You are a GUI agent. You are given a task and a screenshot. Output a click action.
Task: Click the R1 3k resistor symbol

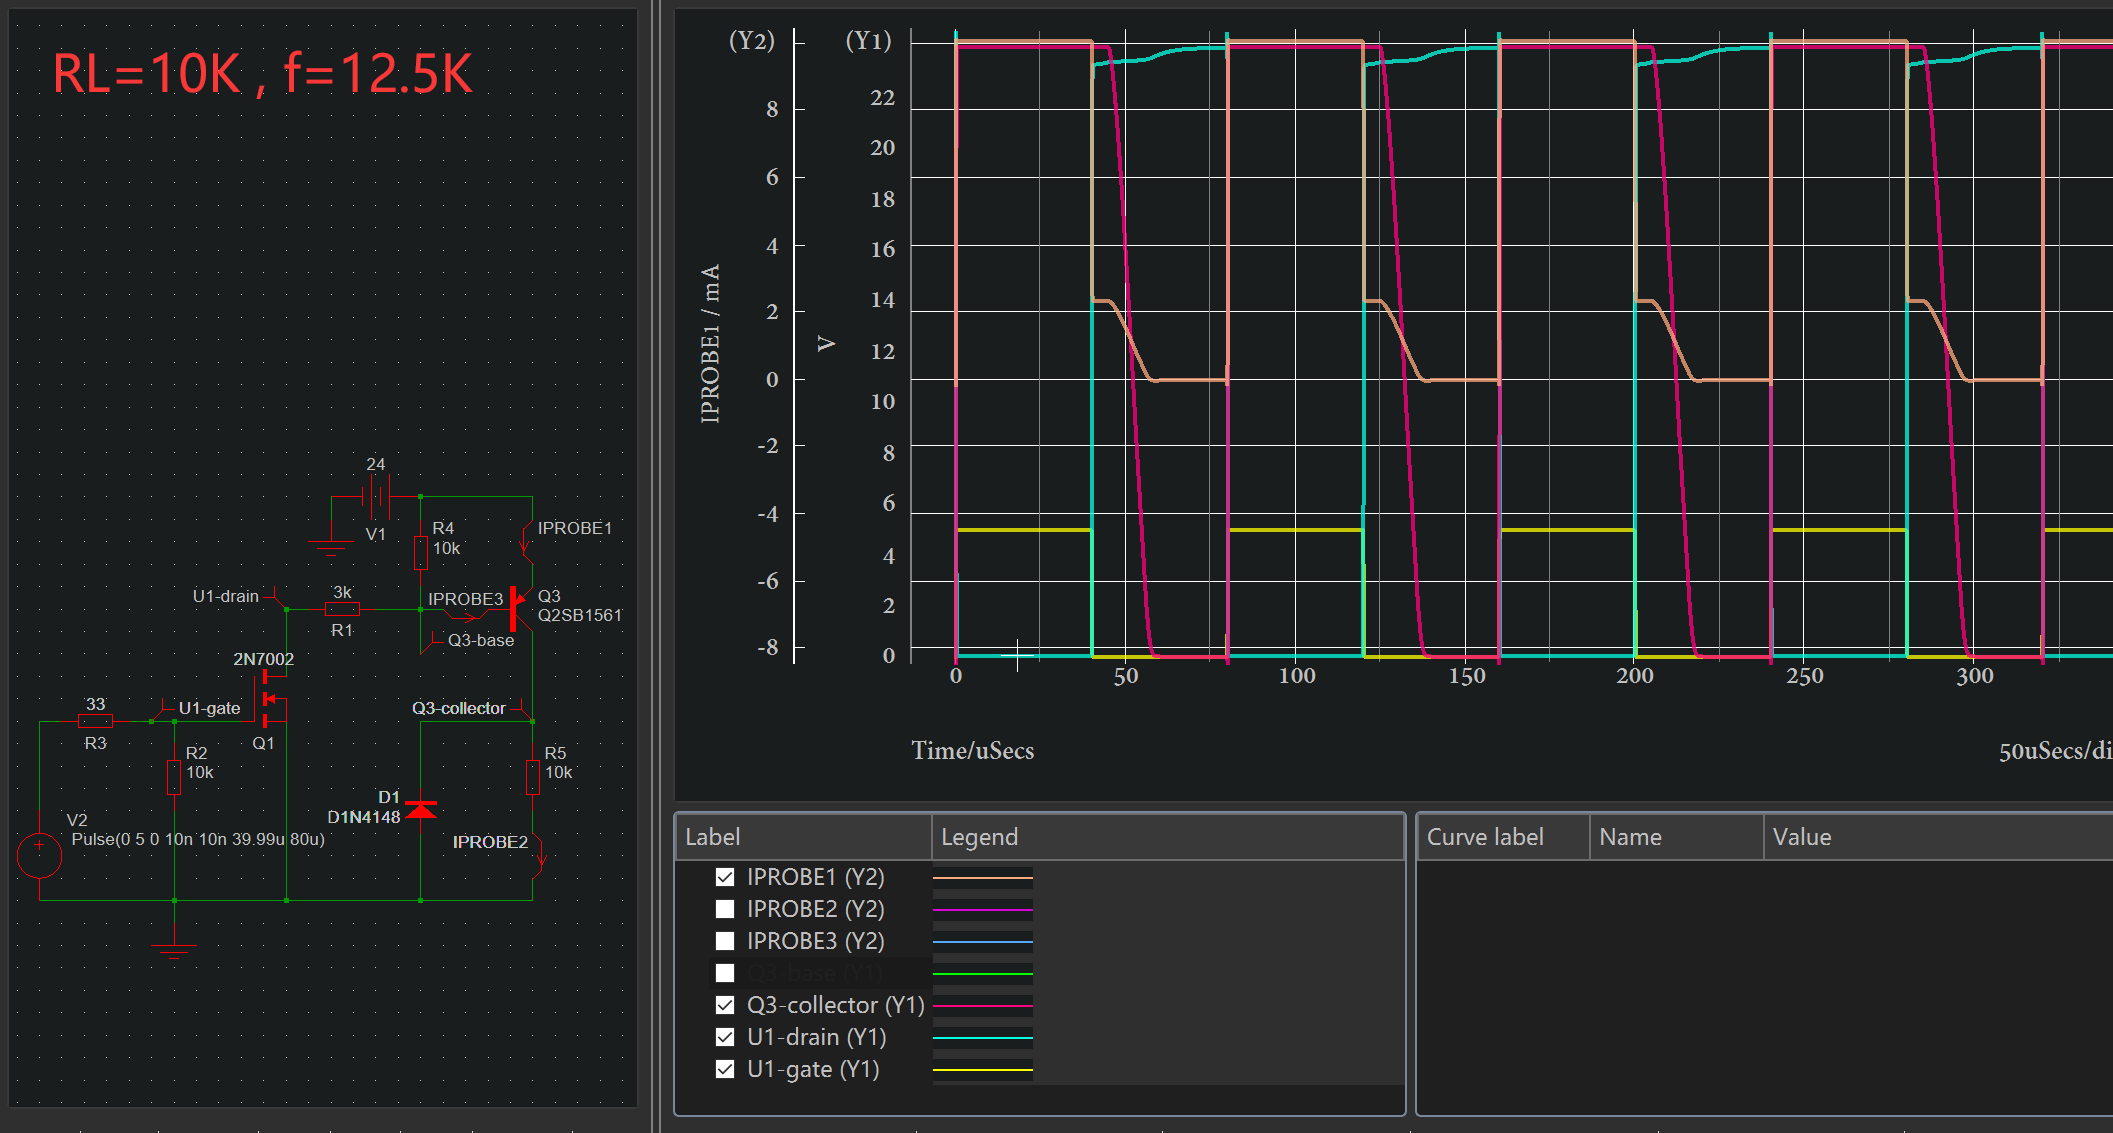[342, 609]
